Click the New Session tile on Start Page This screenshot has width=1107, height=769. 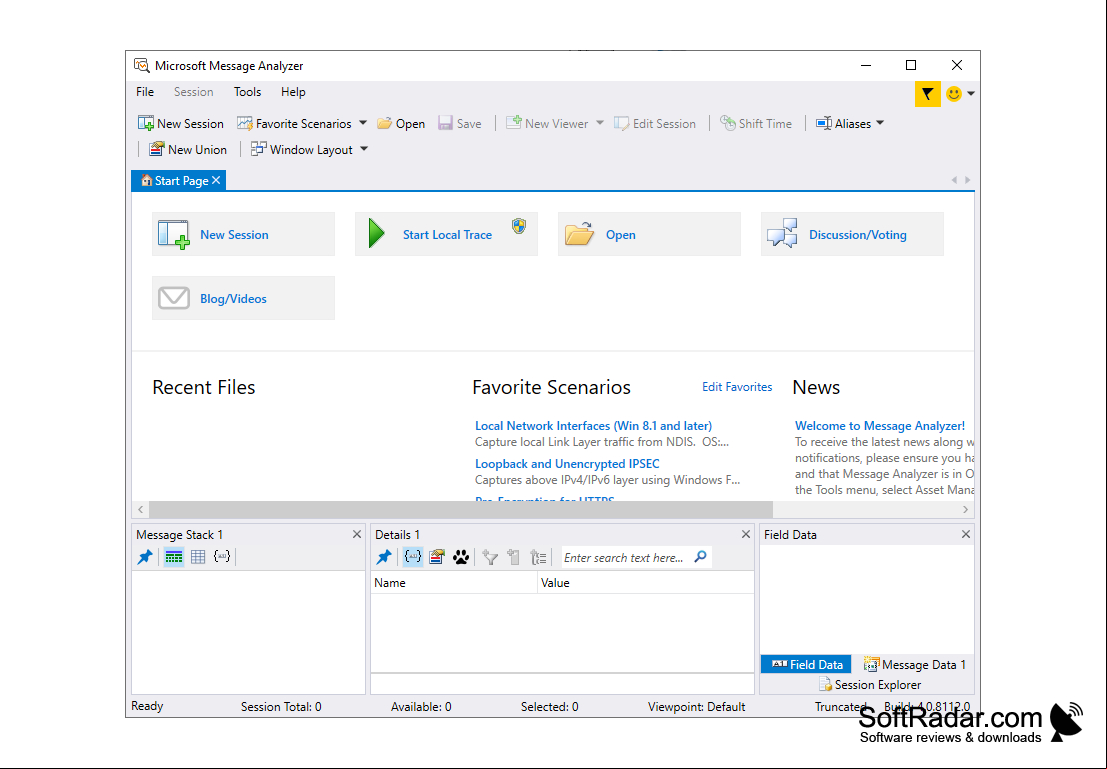pyautogui.click(x=244, y=234)
